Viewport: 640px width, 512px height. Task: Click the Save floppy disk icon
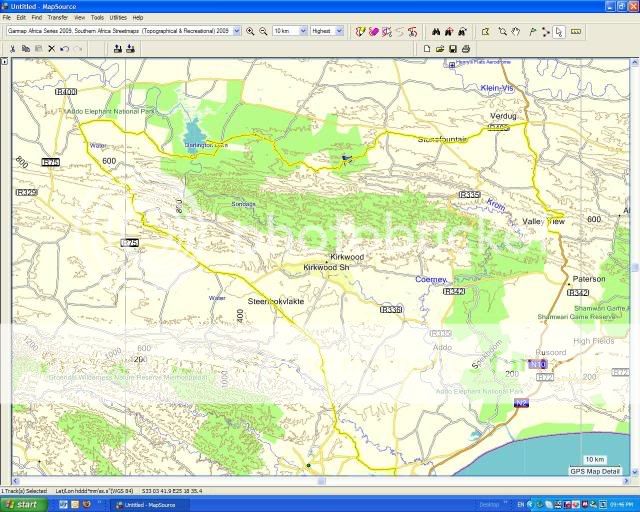(453, 49)
